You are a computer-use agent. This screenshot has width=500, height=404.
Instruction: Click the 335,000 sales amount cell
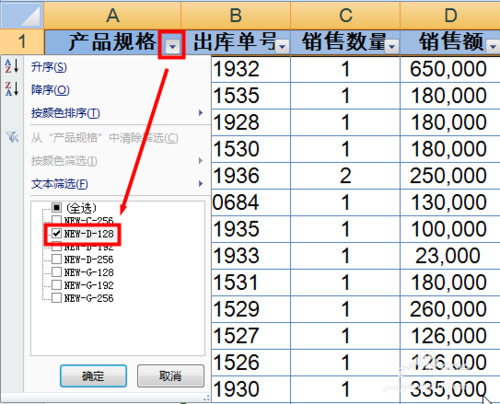[x=450, y=389]
